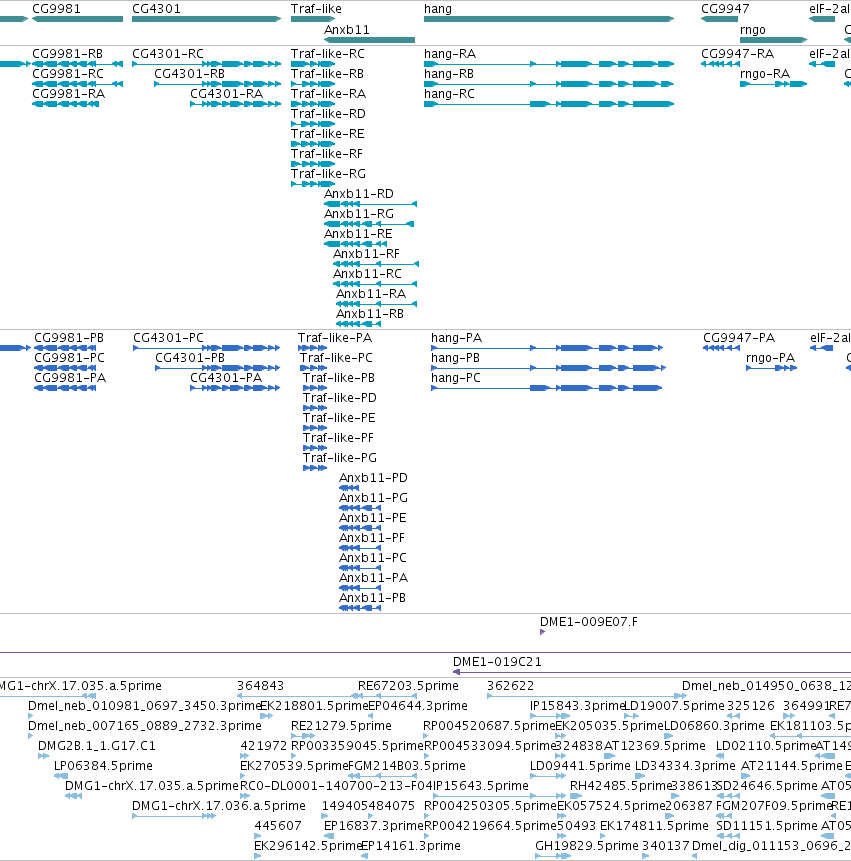Click the hang gene span
The height and width of the screenshot is (861, 851).
(x=549, y=19)
